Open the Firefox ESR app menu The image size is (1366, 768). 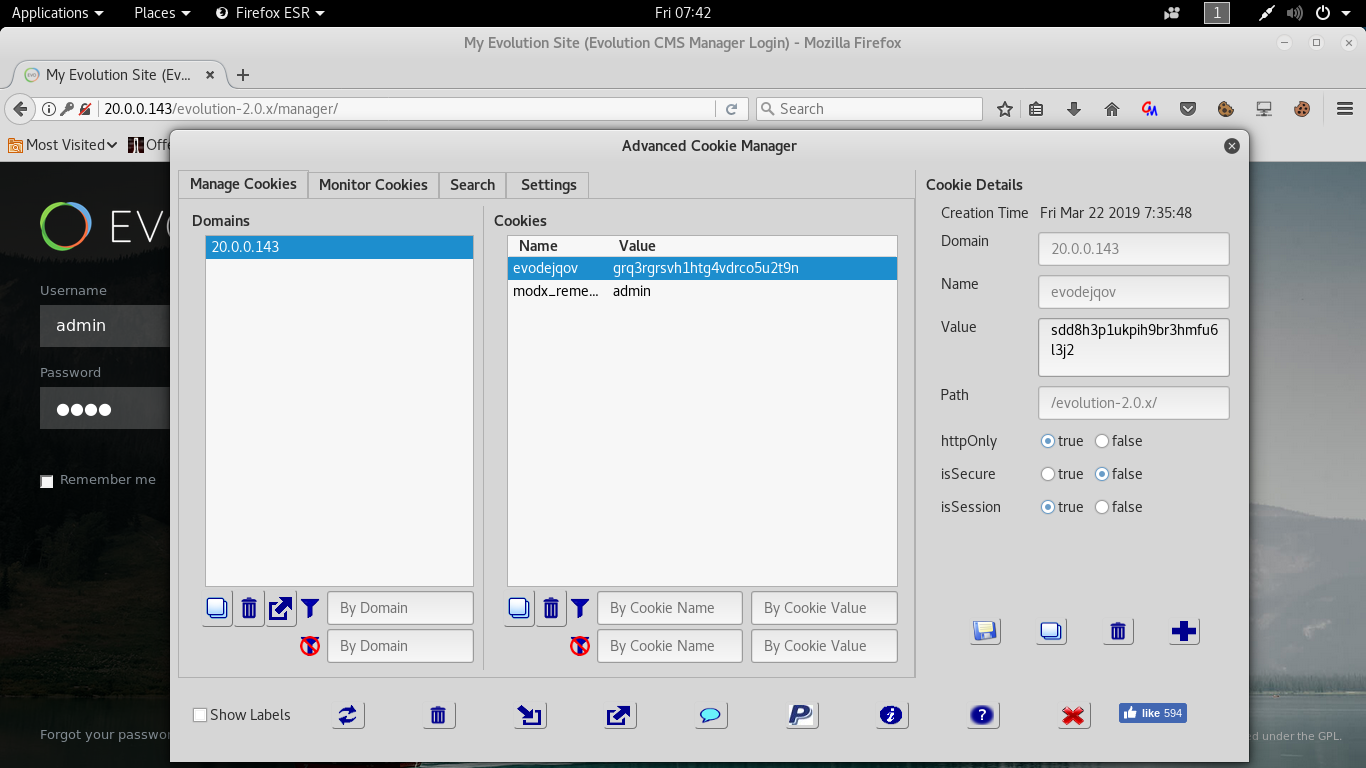[272, 13]
